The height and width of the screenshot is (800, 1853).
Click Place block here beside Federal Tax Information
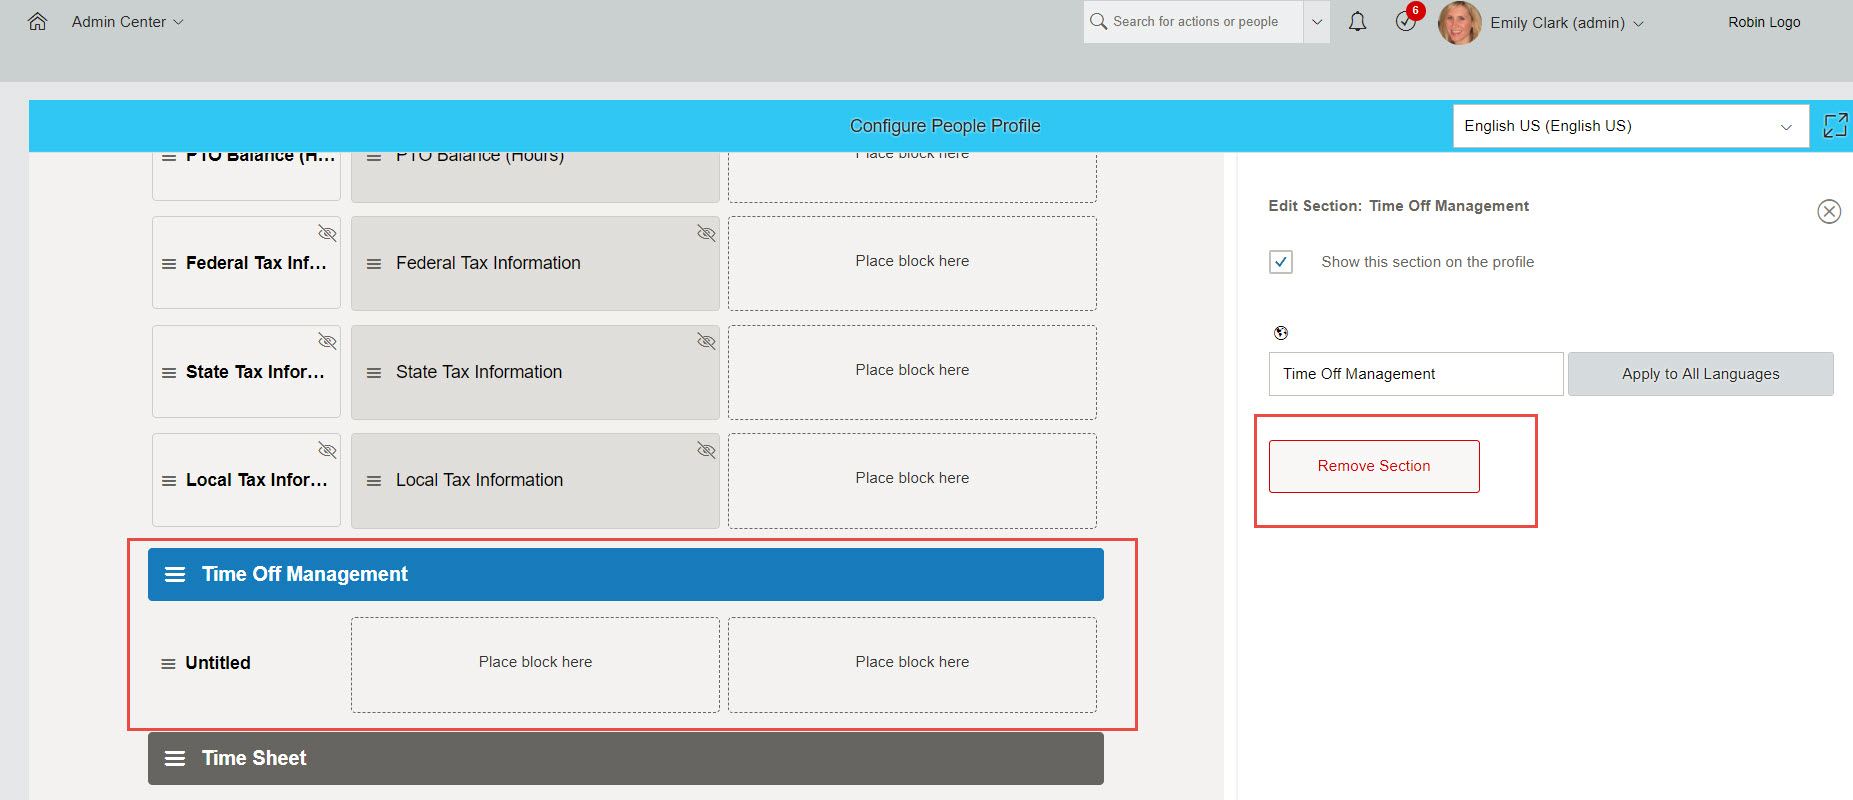click(912, 264)
